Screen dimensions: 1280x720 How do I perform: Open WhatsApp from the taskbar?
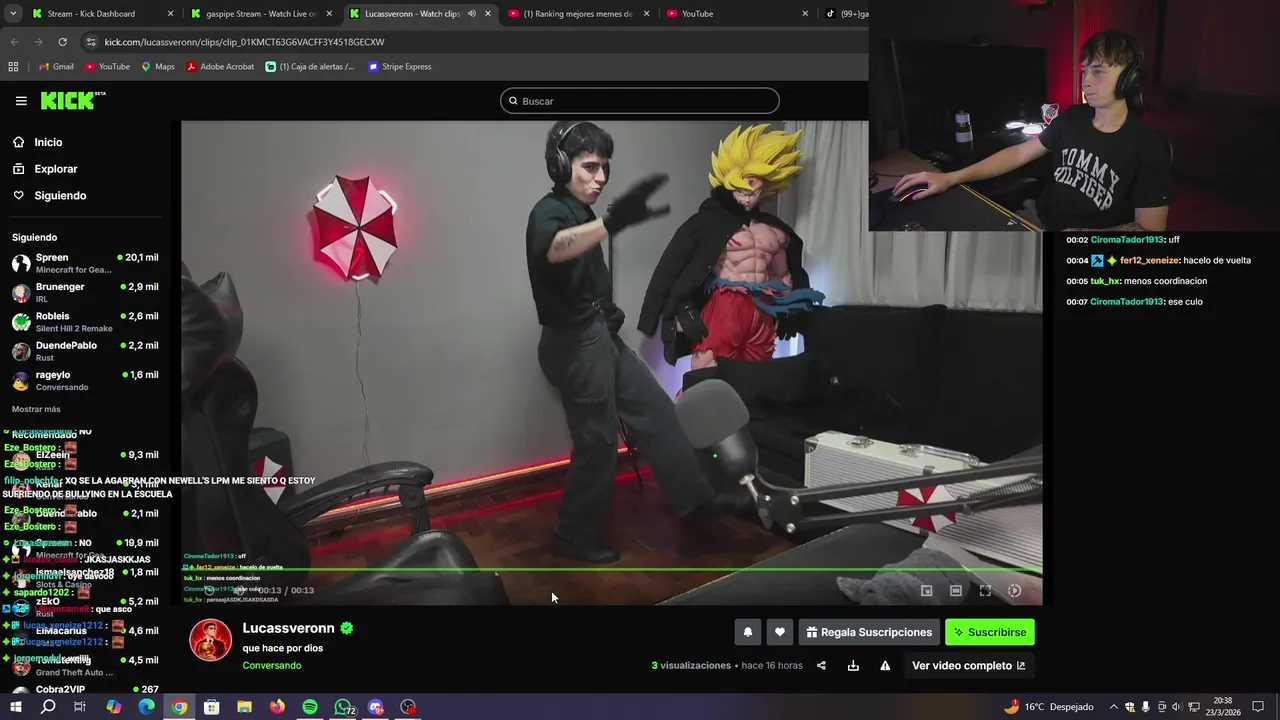tap(343, 707)
